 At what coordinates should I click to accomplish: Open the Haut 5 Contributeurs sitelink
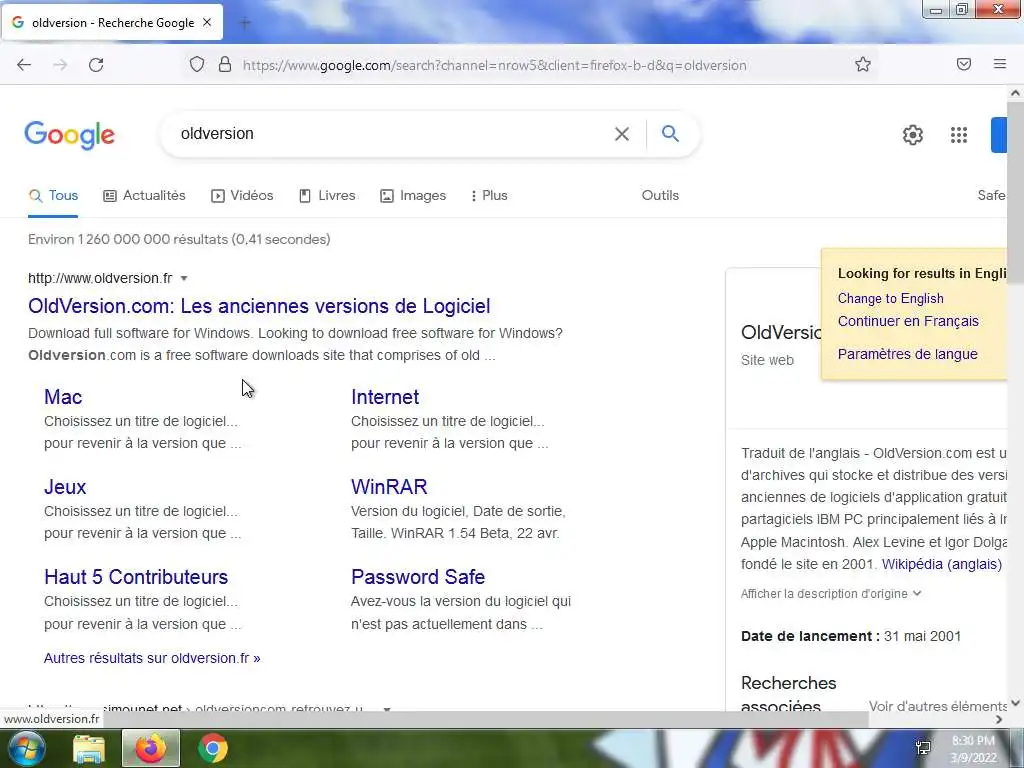136,577
